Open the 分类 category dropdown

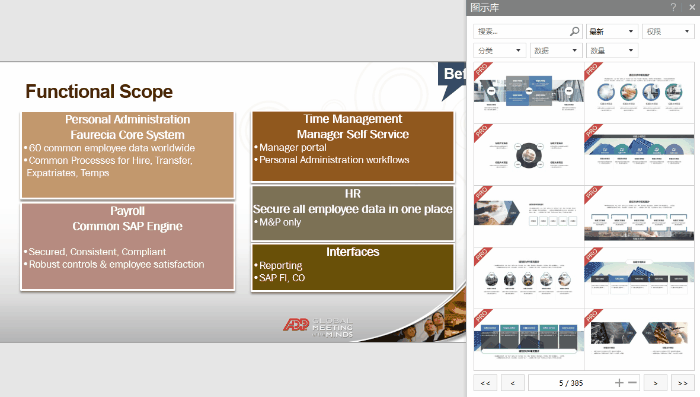tap(500, 50)
